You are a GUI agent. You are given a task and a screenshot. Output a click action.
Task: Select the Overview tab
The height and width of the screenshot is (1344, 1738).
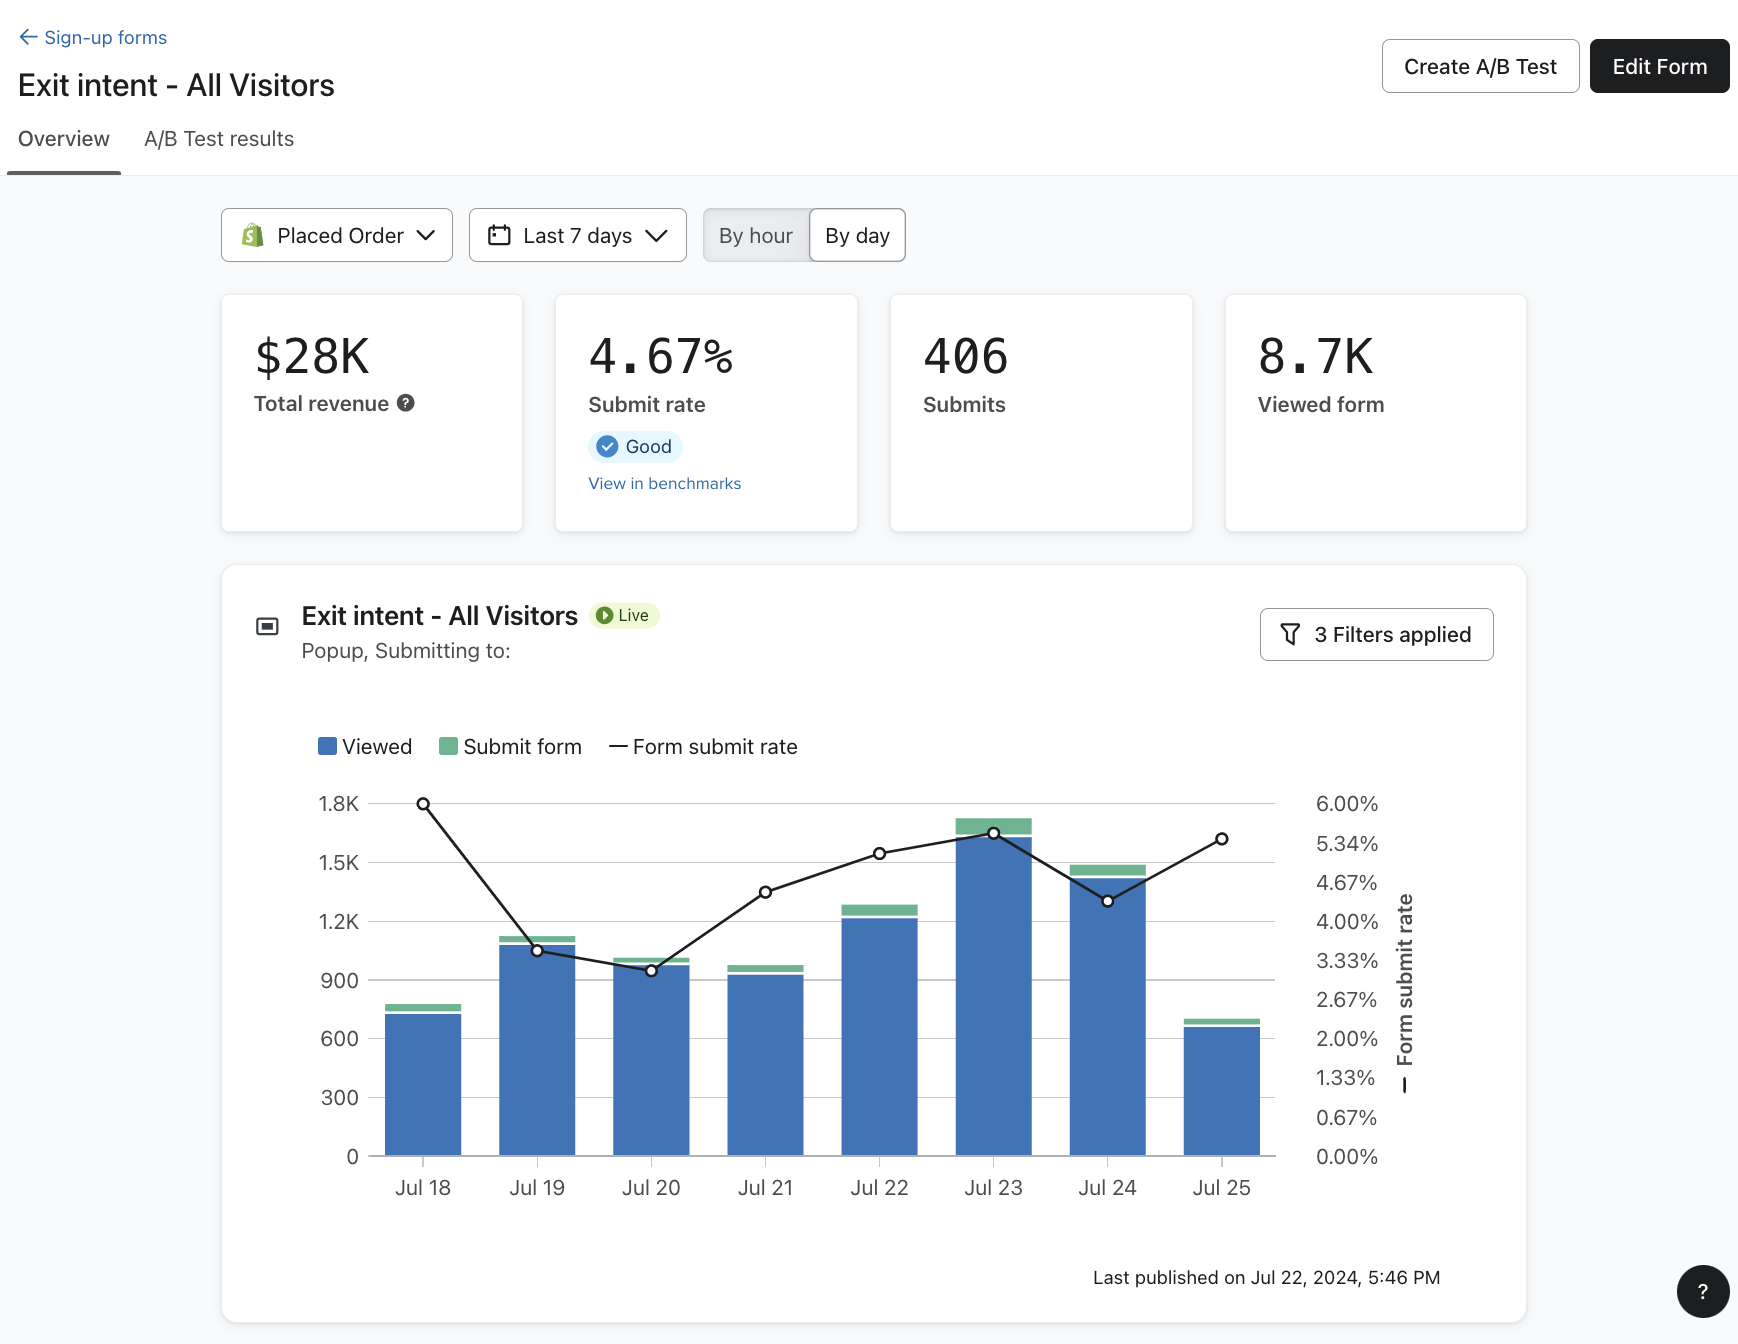[x=64, y=139]
